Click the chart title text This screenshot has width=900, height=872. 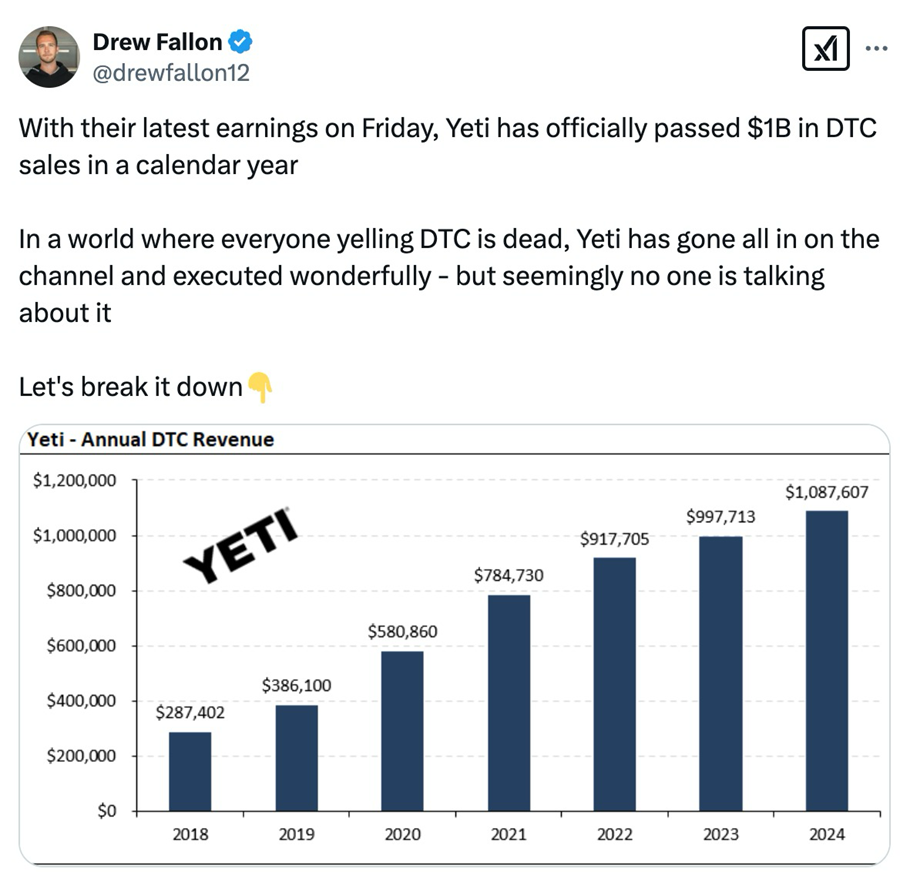pyautogui.click(x=148, y=439)
